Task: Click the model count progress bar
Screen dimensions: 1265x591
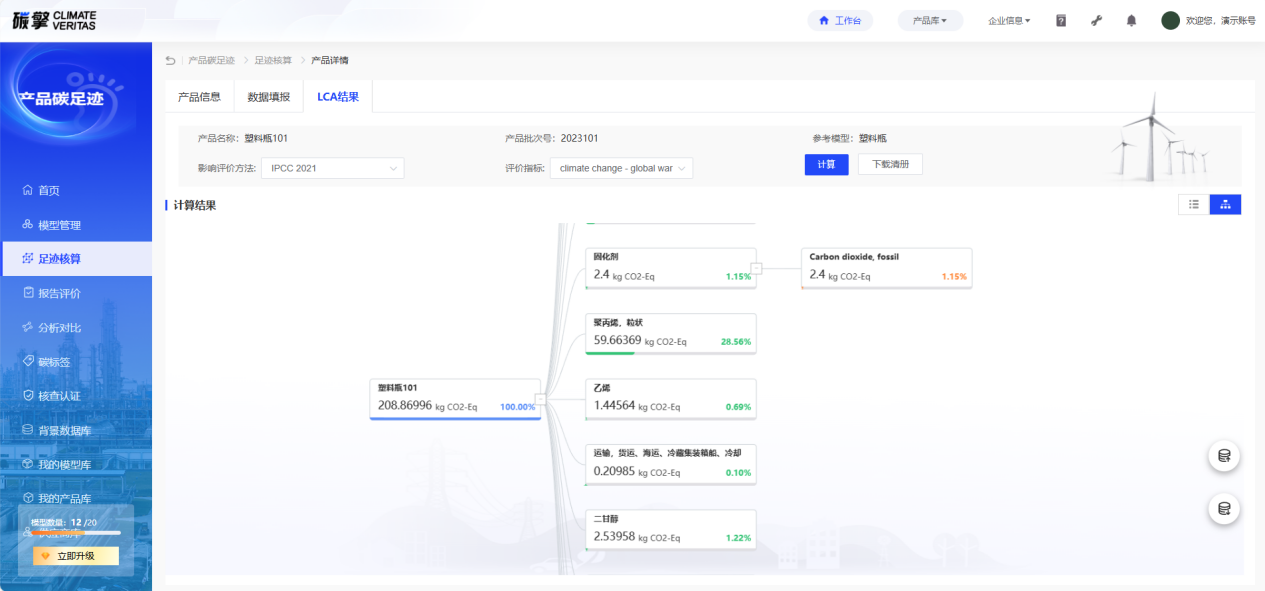Action: pos(76,533)
